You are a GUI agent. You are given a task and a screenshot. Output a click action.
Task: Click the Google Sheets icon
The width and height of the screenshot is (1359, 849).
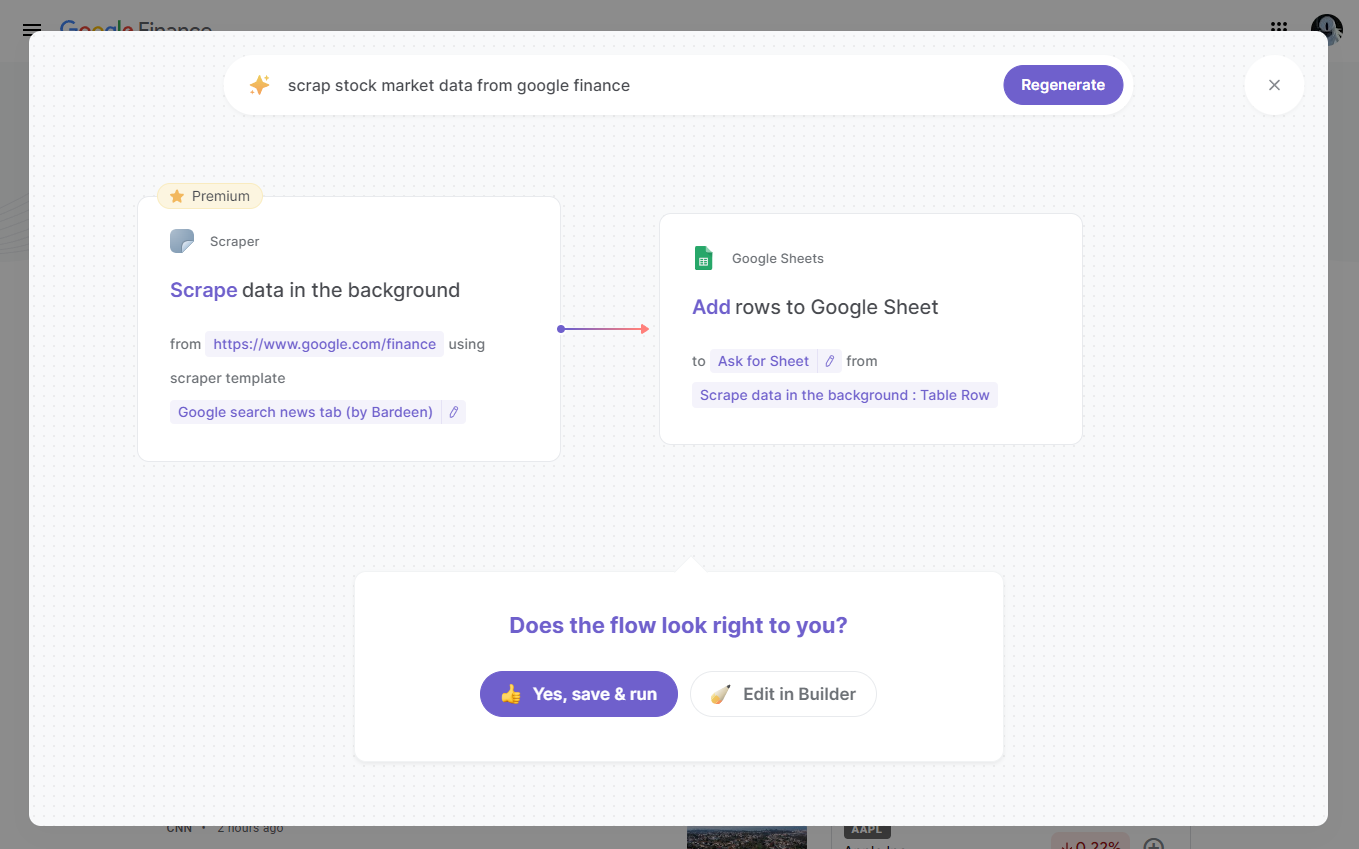(704, 258)
